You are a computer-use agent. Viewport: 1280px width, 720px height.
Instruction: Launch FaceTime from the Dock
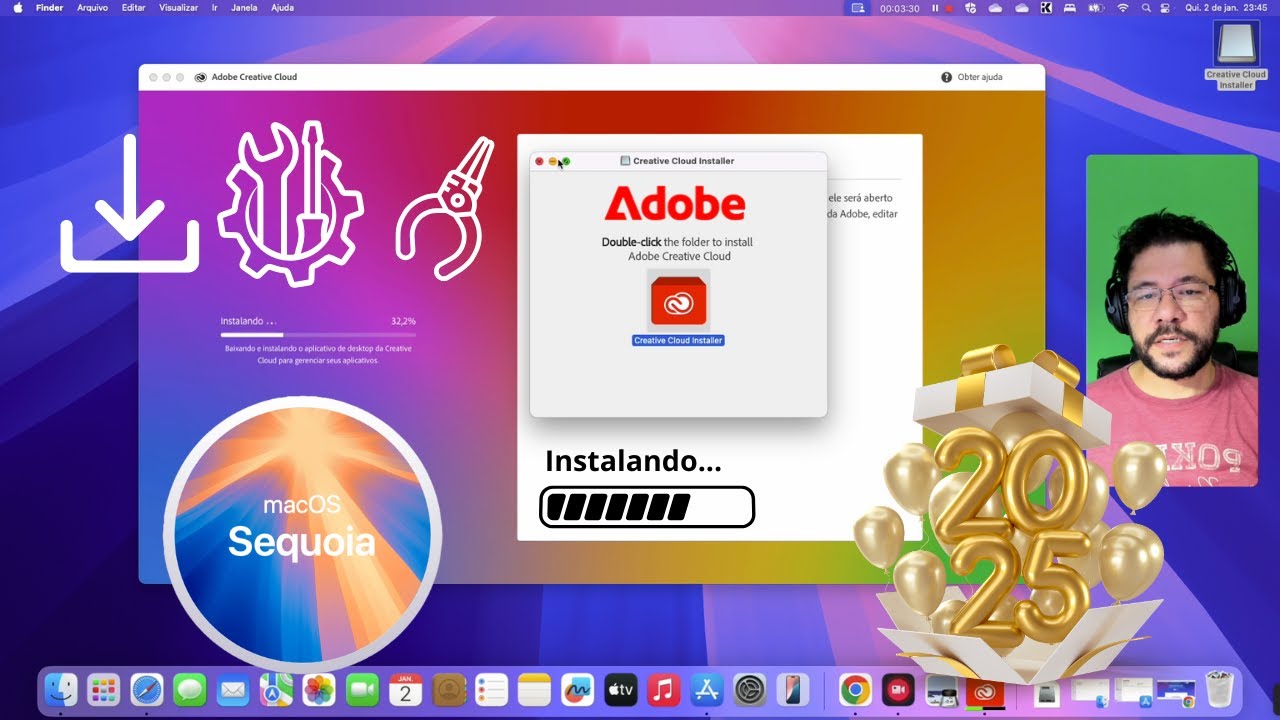[362, 690]
